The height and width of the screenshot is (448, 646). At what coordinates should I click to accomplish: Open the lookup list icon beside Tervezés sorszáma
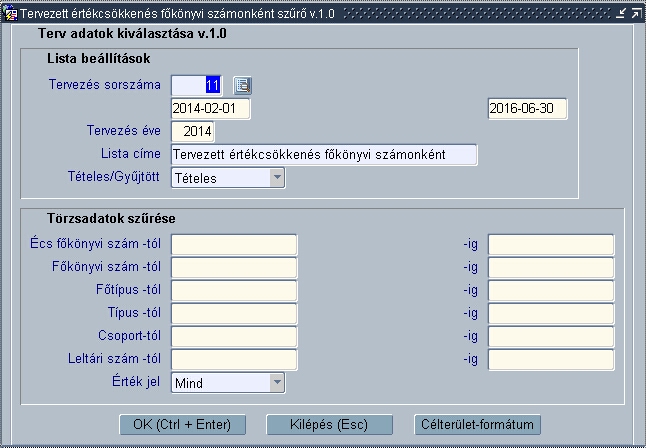click(243, 85)
